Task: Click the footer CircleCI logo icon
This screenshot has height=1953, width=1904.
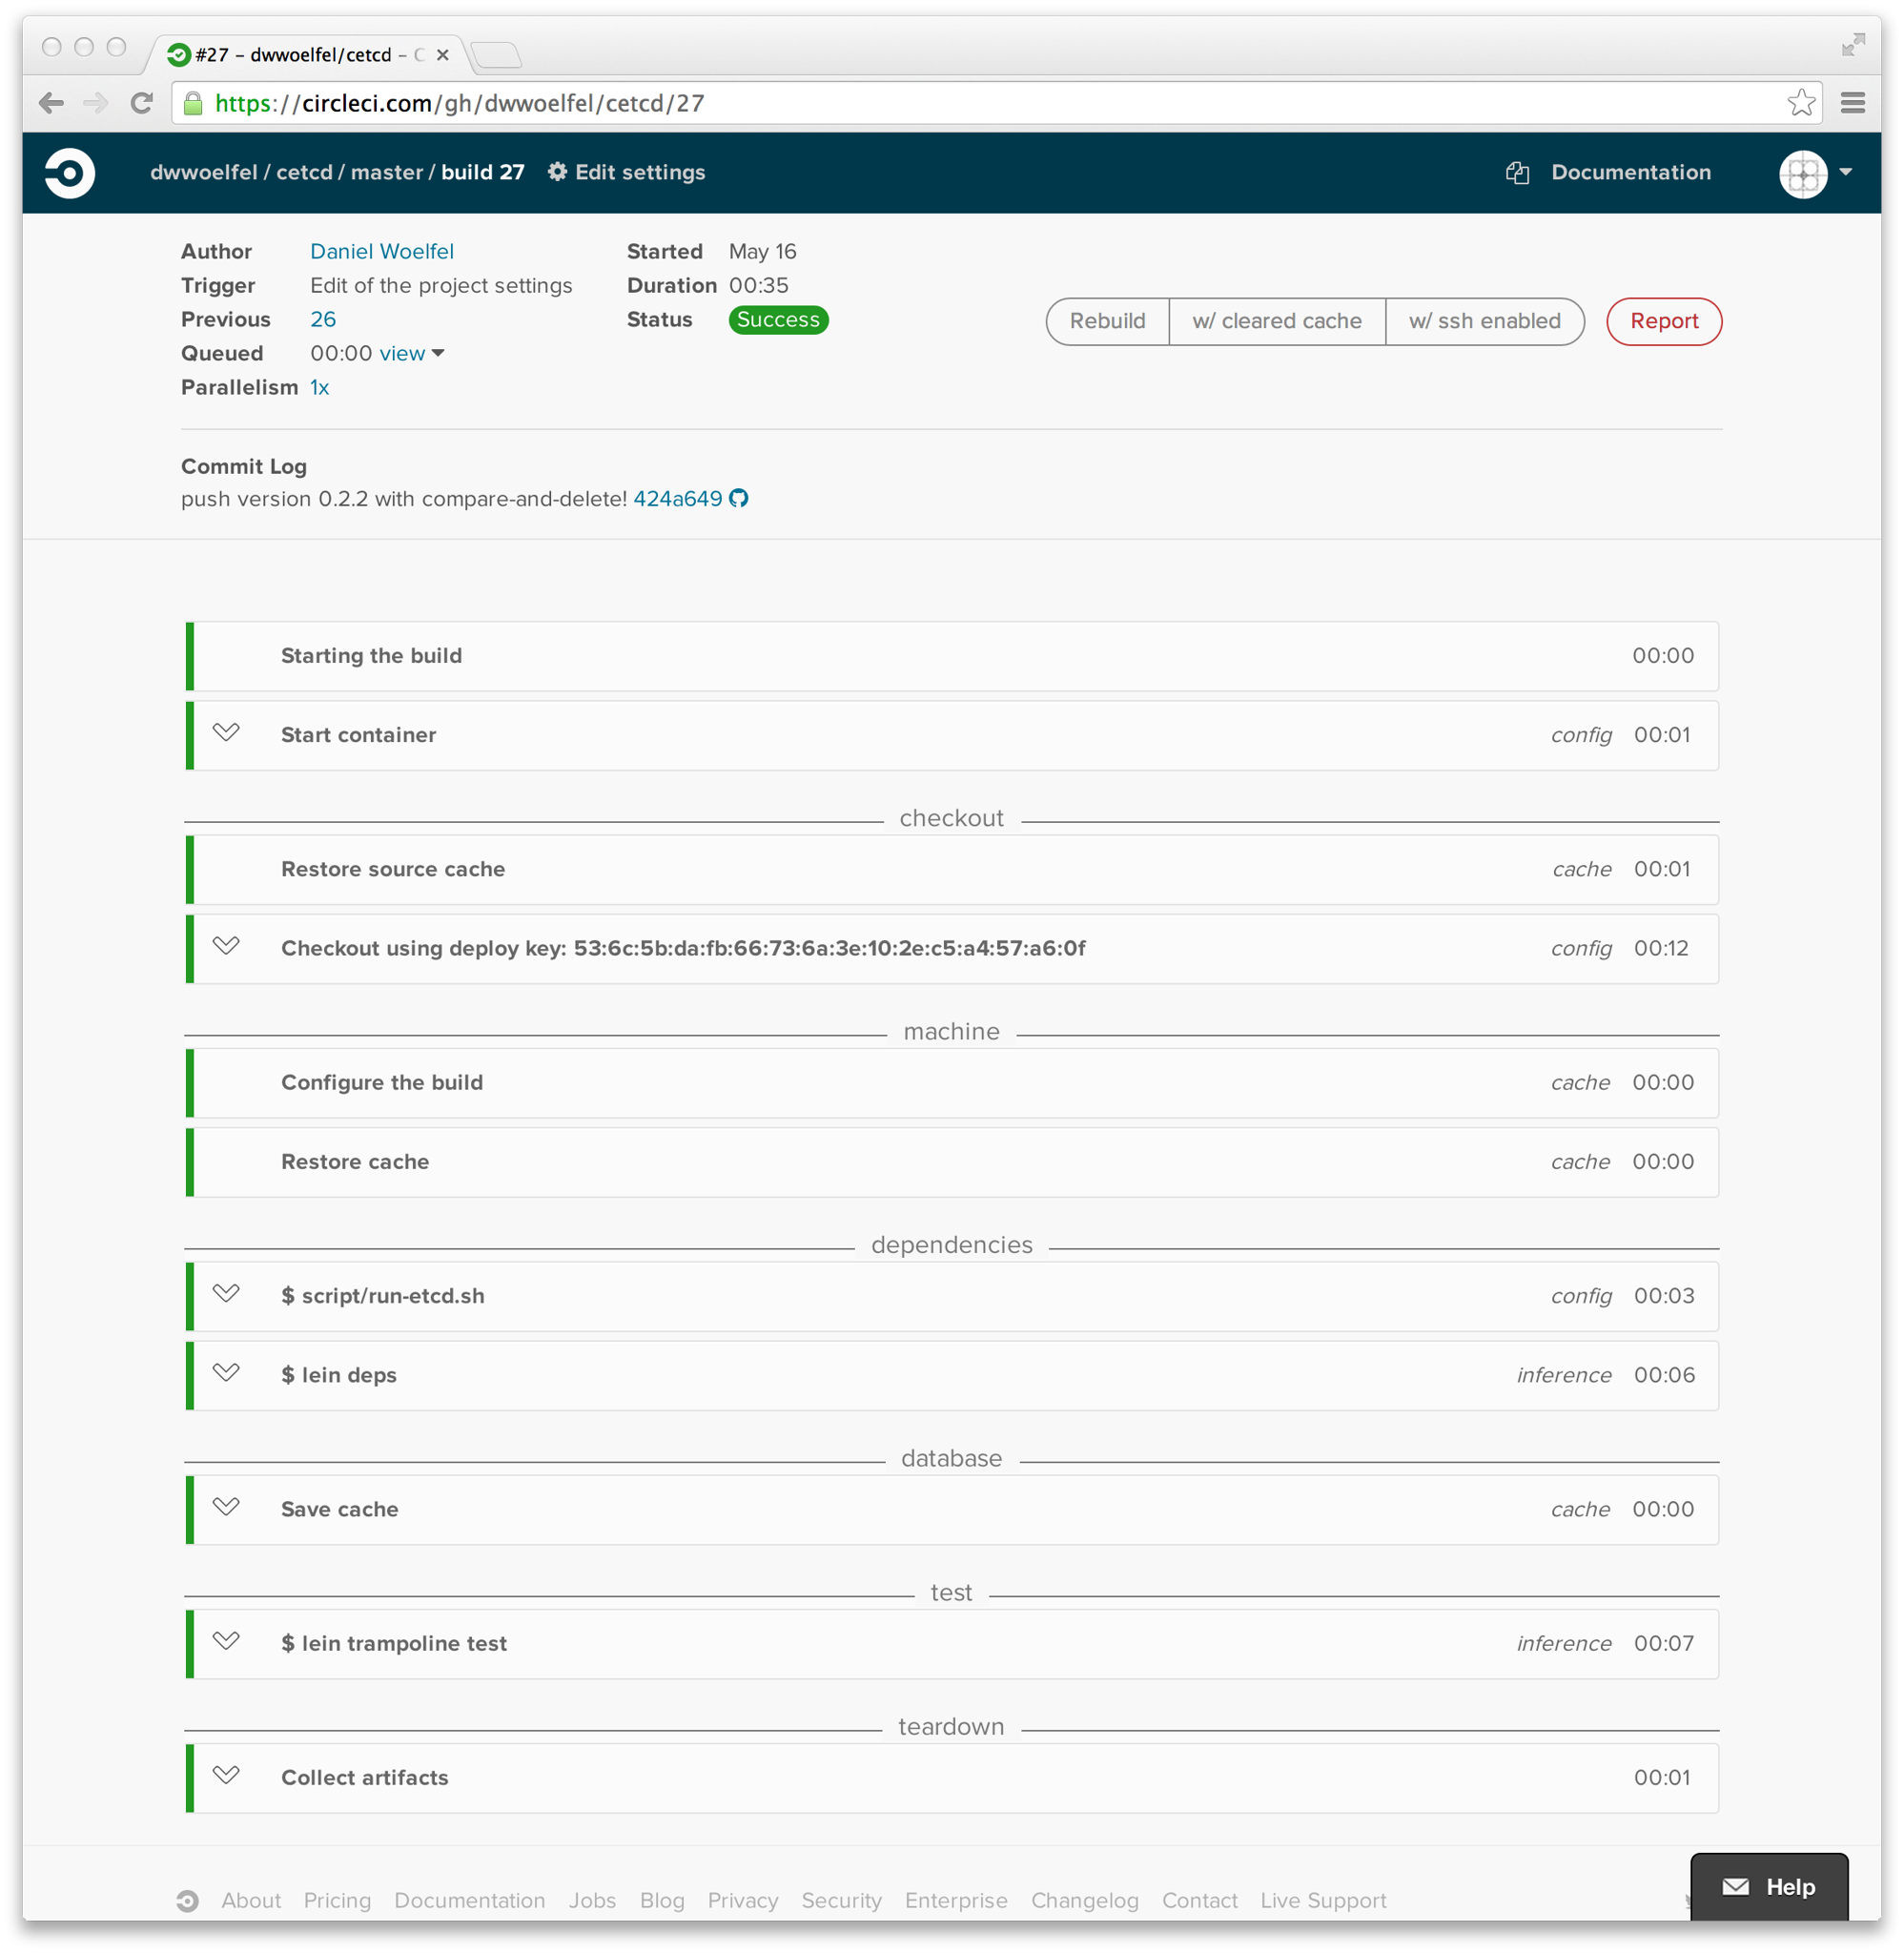Action: pos(187,1900)
